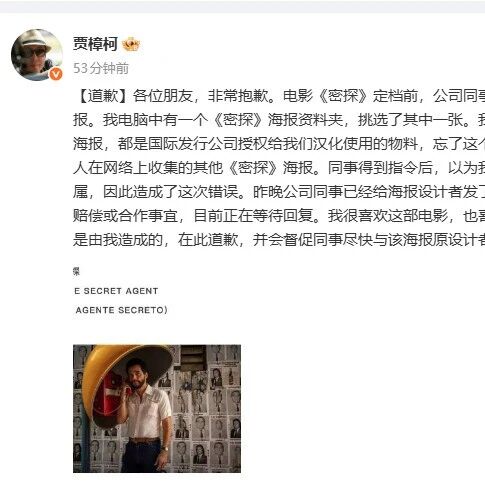Click the tiny cropped character above SECRET AGENT
Image resolution: width=485 pixels, height=486 pixels.
tap(76, 272)
